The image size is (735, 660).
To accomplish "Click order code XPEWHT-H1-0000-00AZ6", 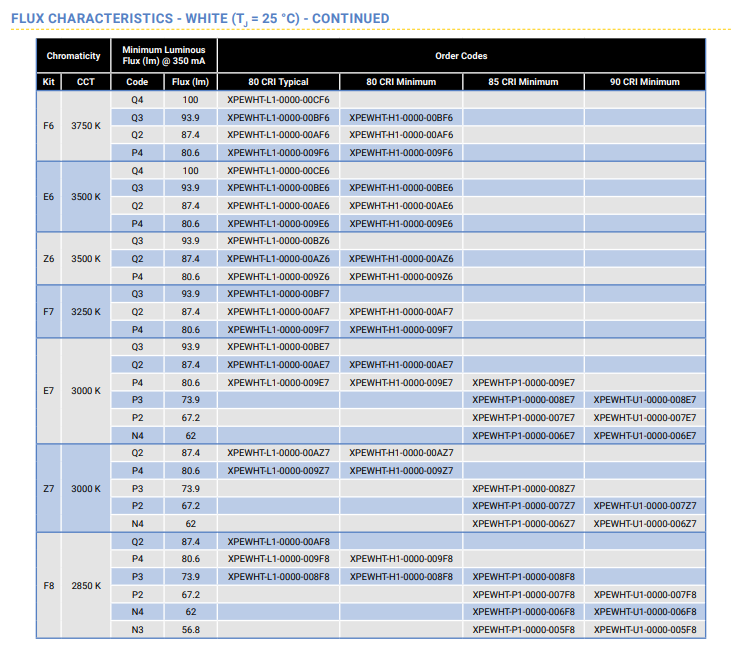I will pos(401,259).
